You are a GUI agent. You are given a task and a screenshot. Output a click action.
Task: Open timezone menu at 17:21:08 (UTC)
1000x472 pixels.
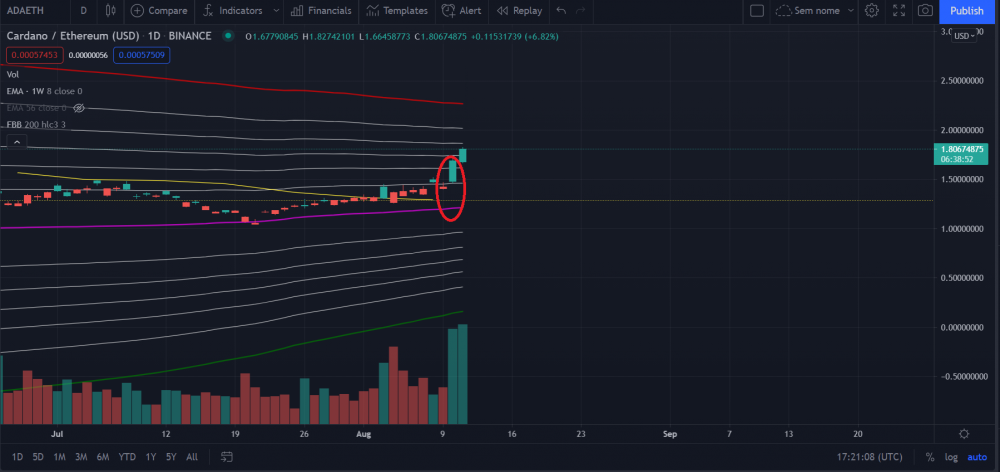pos(870,457)
